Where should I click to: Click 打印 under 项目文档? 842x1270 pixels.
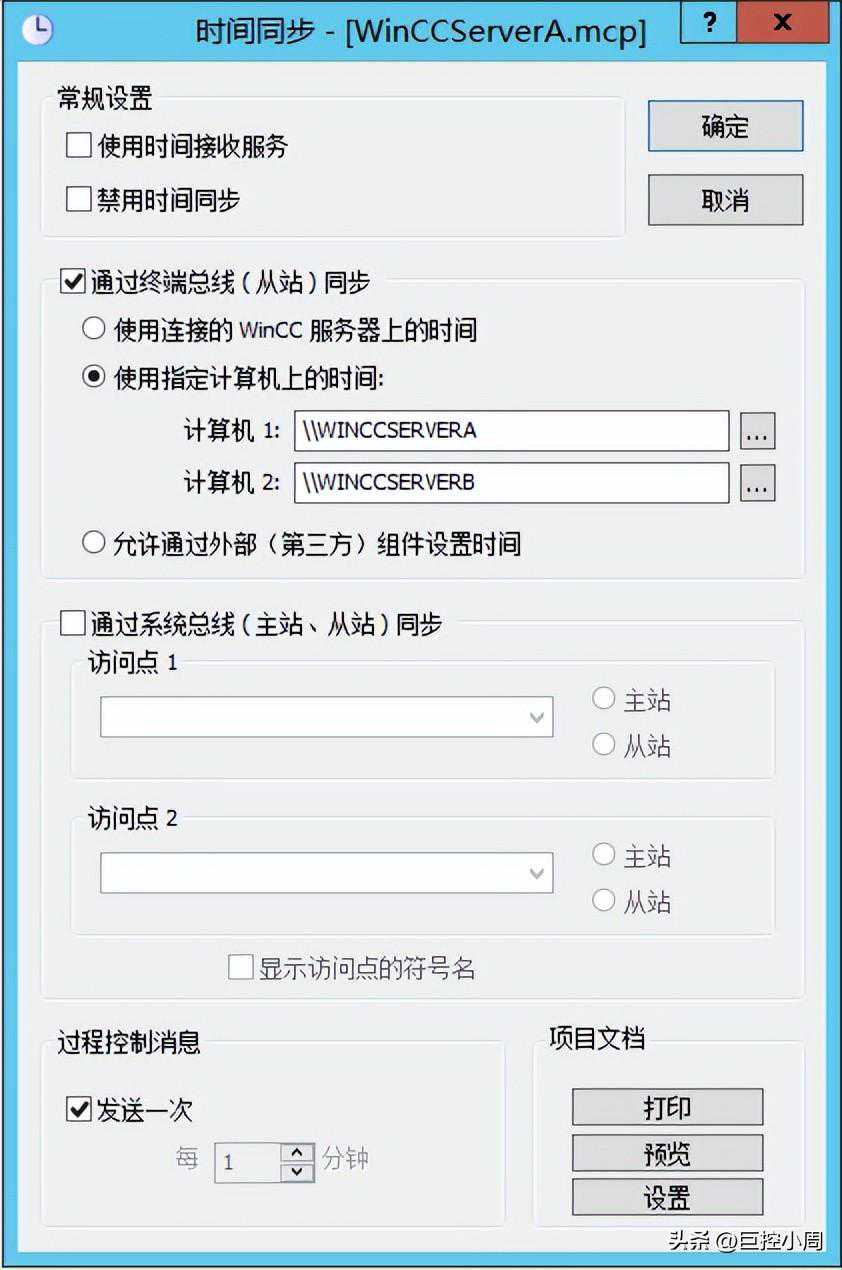click(x=667, y=1108)
